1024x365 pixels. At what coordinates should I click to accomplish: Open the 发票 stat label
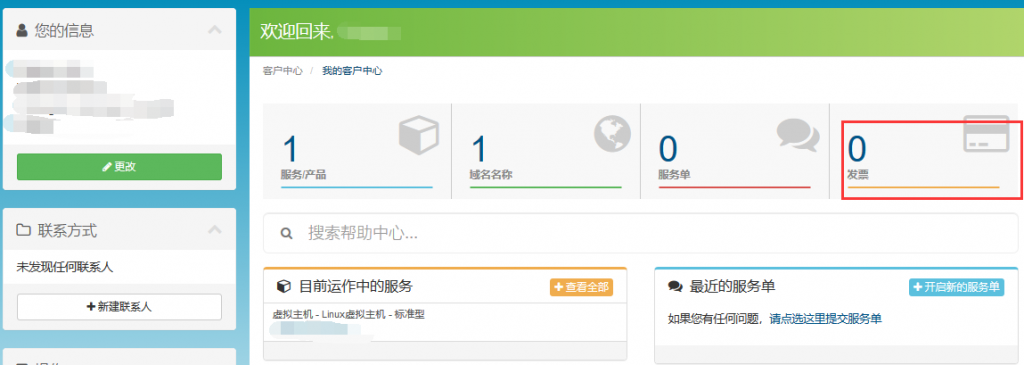pos(858,175)
